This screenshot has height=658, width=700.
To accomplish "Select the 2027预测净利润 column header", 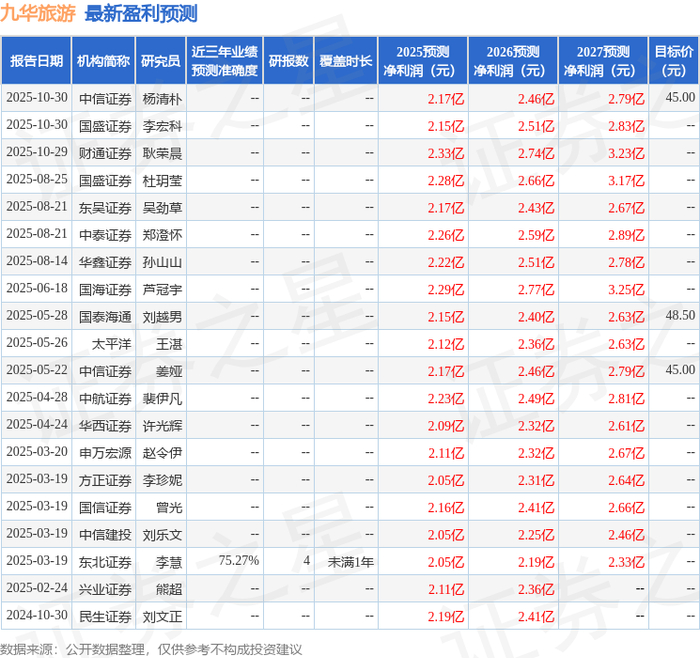I will pos(603,61).
